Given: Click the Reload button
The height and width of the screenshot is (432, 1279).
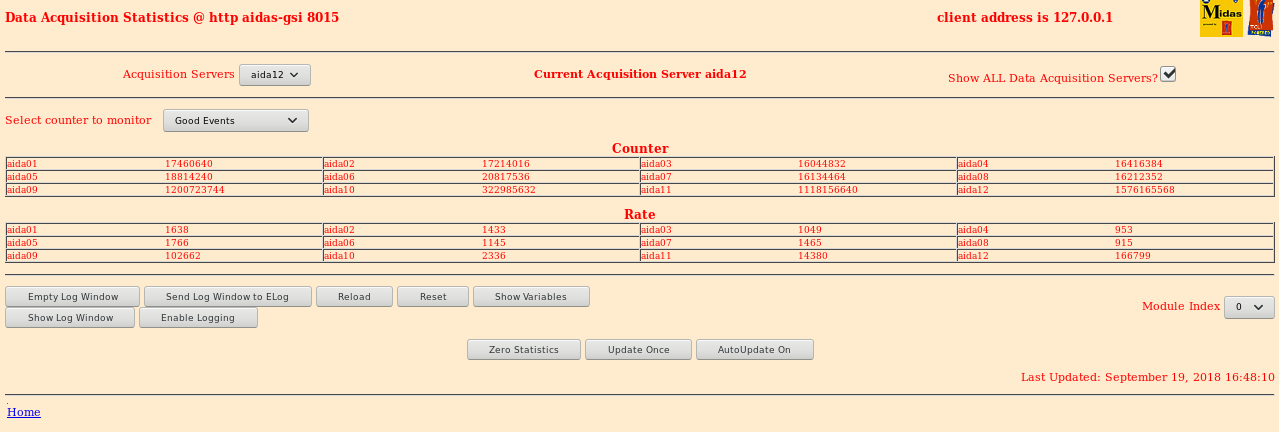Looking at the screenshot, I should click(354, 297).
